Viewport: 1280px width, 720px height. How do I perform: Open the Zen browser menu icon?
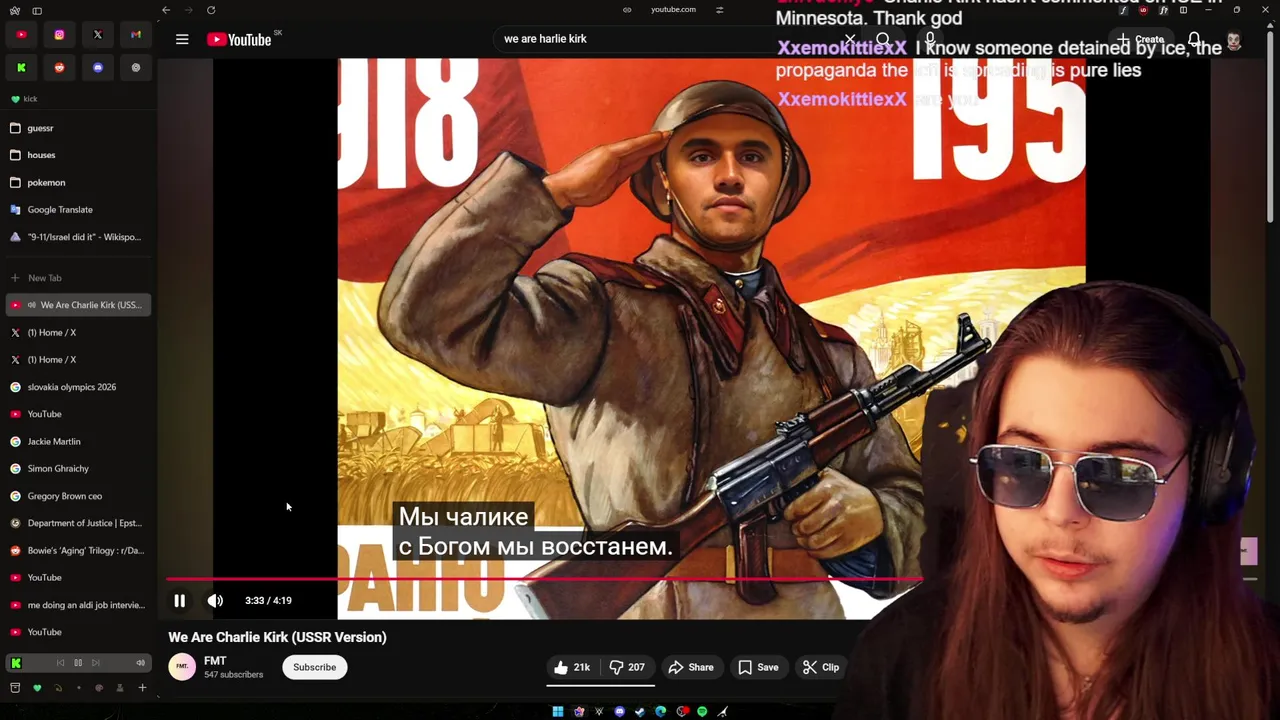[14, 10]
